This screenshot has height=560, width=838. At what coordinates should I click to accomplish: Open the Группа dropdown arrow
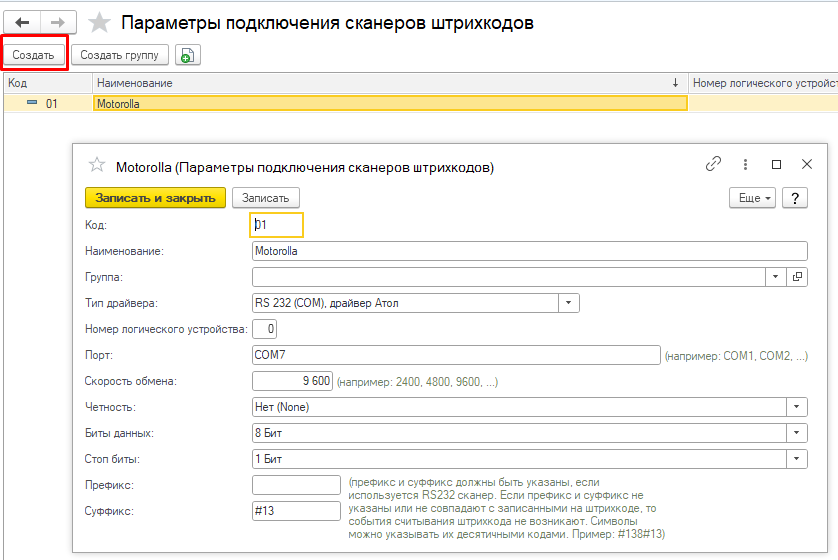[775, 277]
